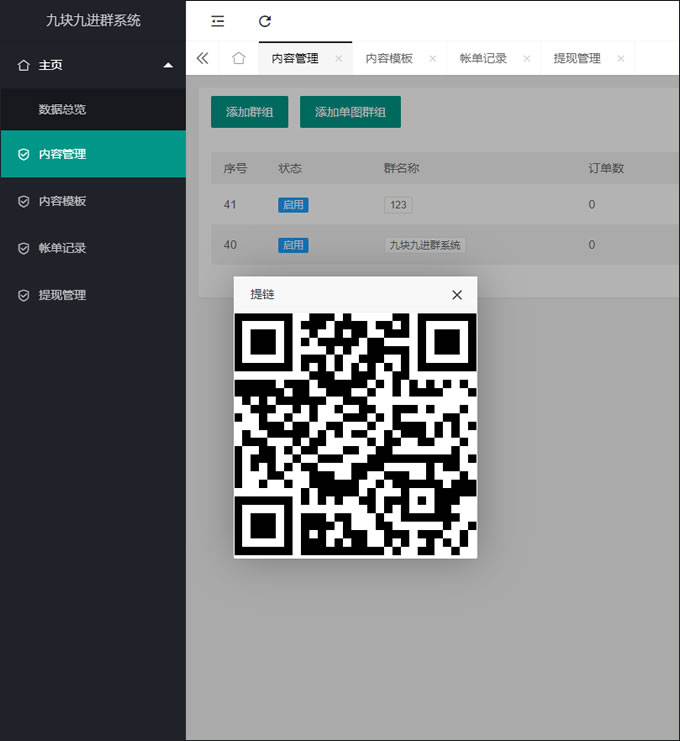Switch to the 提现管理 tab
The height and width of the screenshot is (741, 680).
pos(577,59)
